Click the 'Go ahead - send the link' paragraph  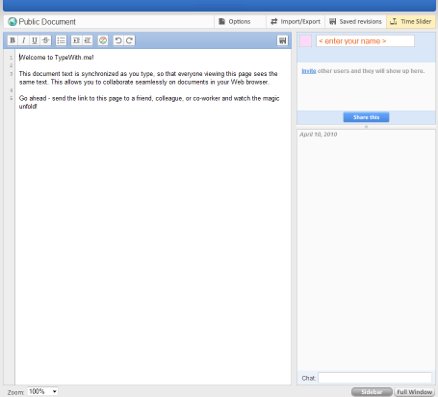[149, 102]
